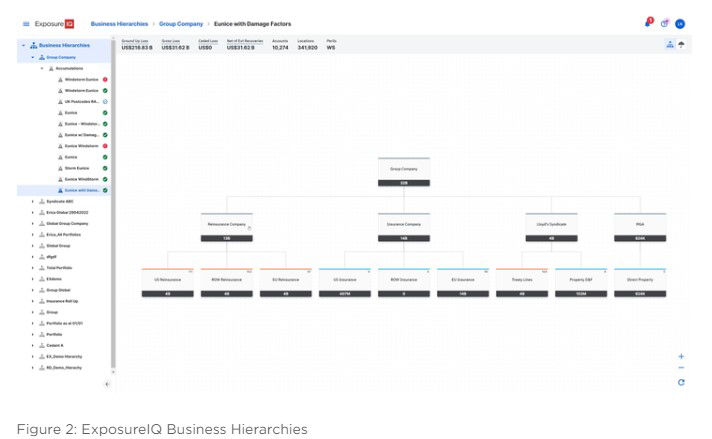The width and height of the screenshot is (712, 439).
Task: Click the US Reinsurance leaf node
Action: tap(168, 283)
